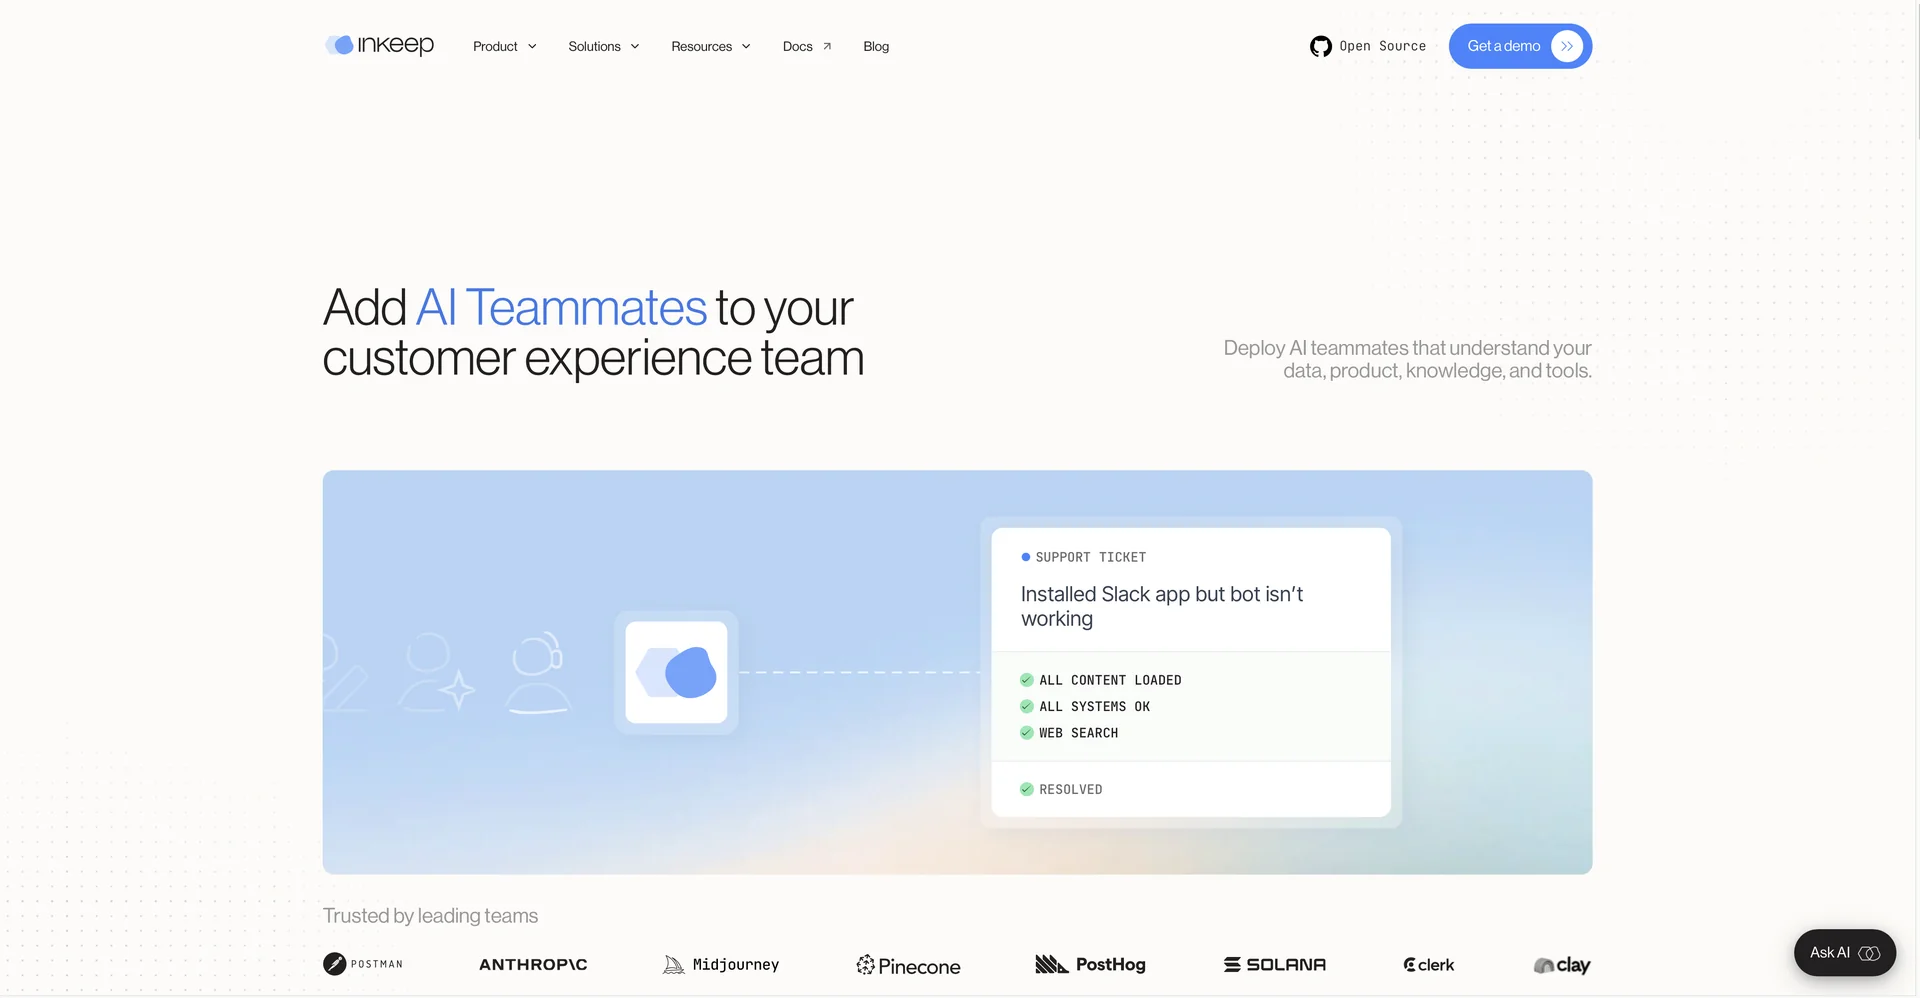Open the Ask AI chat widget
The image size is (1920, 998).
[x=1845, y=953]
